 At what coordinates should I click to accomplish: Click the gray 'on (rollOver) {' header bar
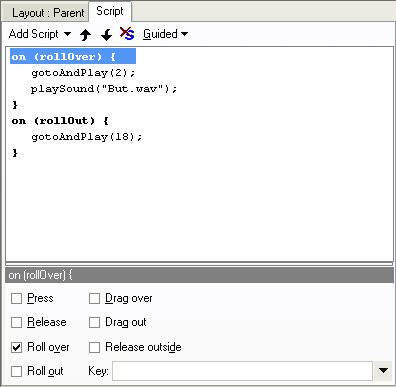(x=199, y=275)
